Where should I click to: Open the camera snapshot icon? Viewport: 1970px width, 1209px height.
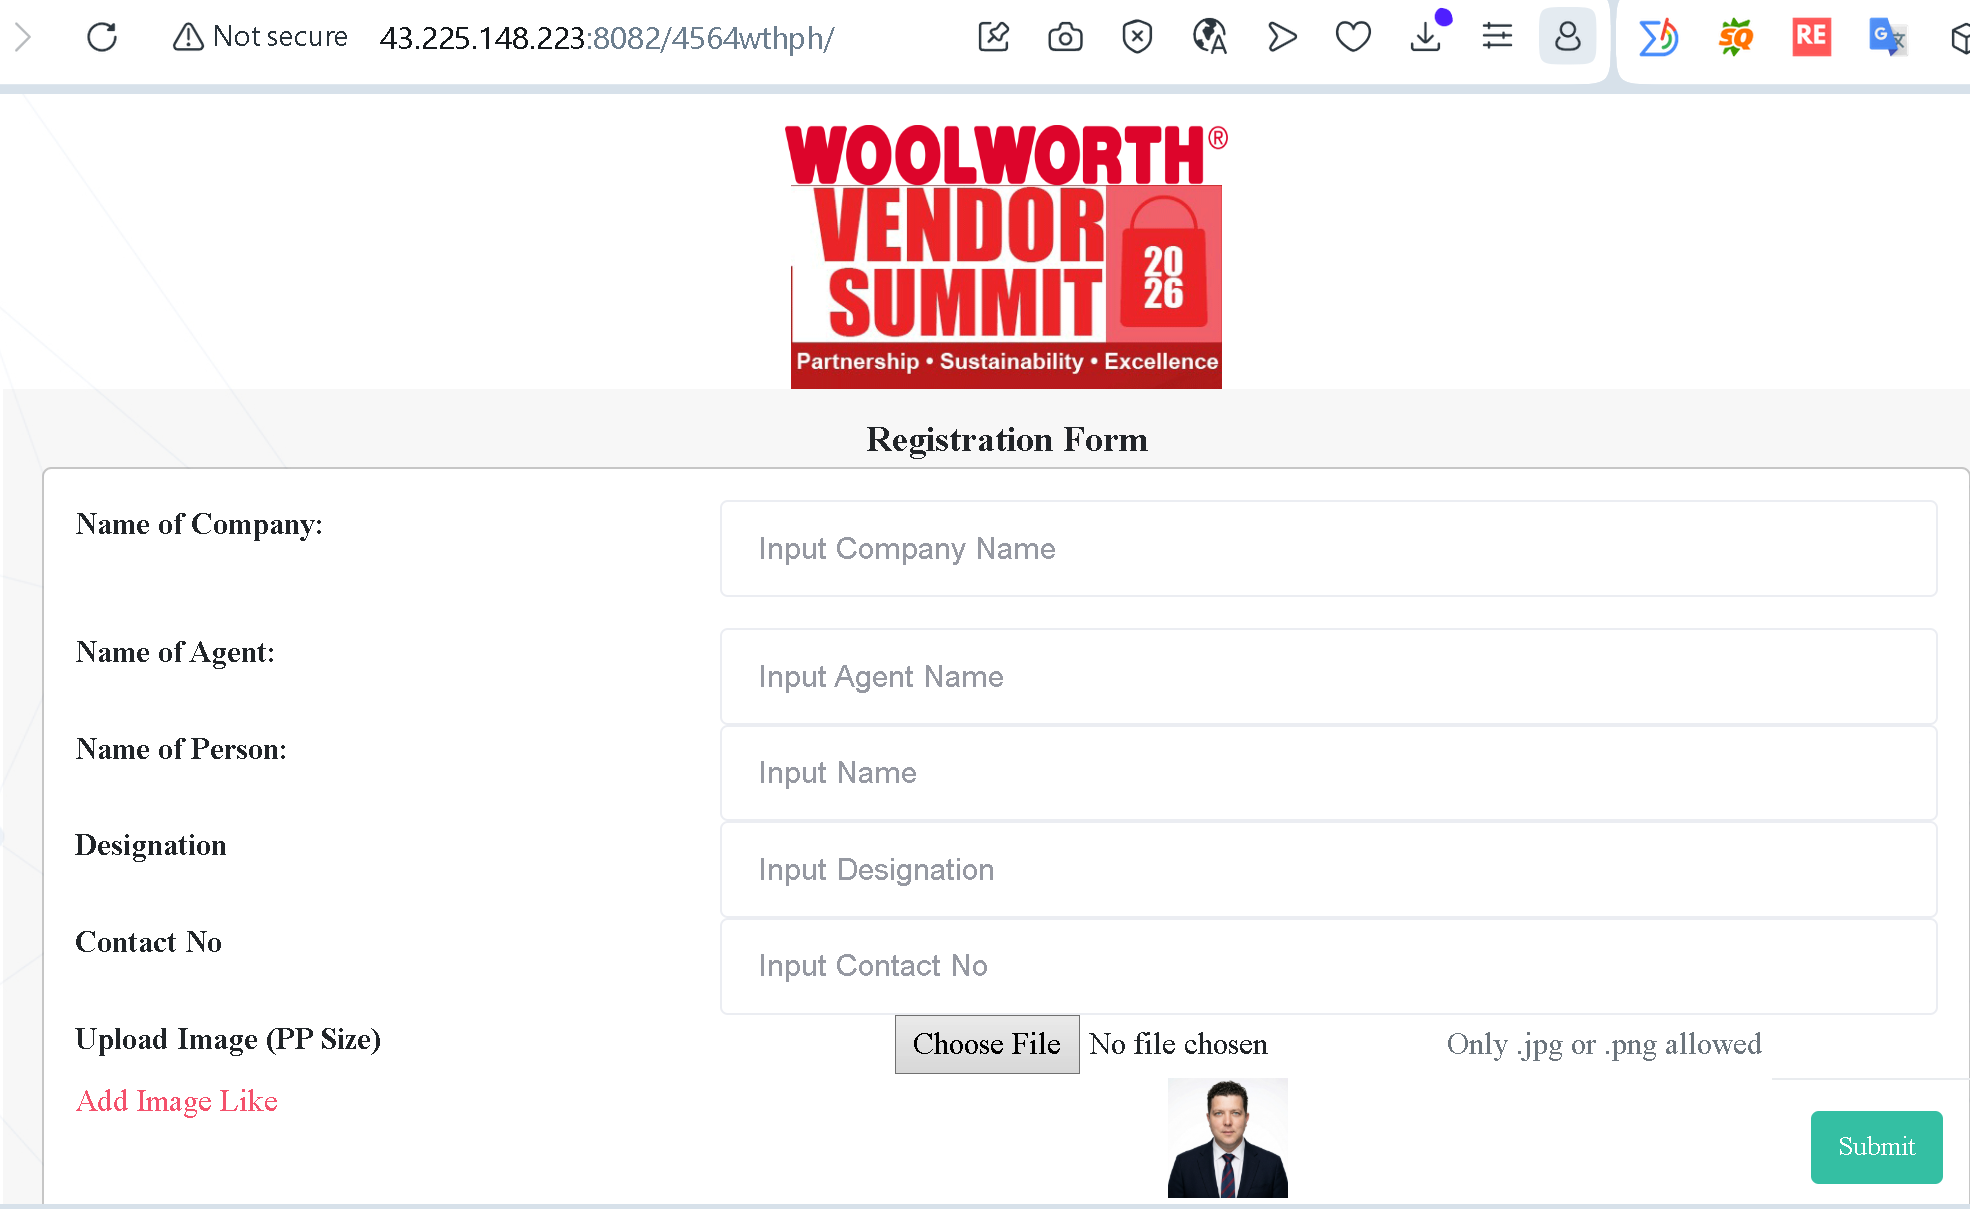point(1065,37)
